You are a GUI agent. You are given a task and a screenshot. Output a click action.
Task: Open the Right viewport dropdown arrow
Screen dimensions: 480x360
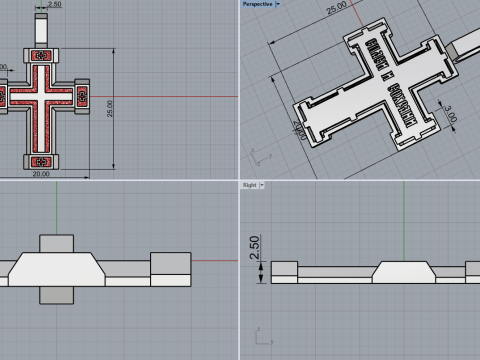coord(262,185)
